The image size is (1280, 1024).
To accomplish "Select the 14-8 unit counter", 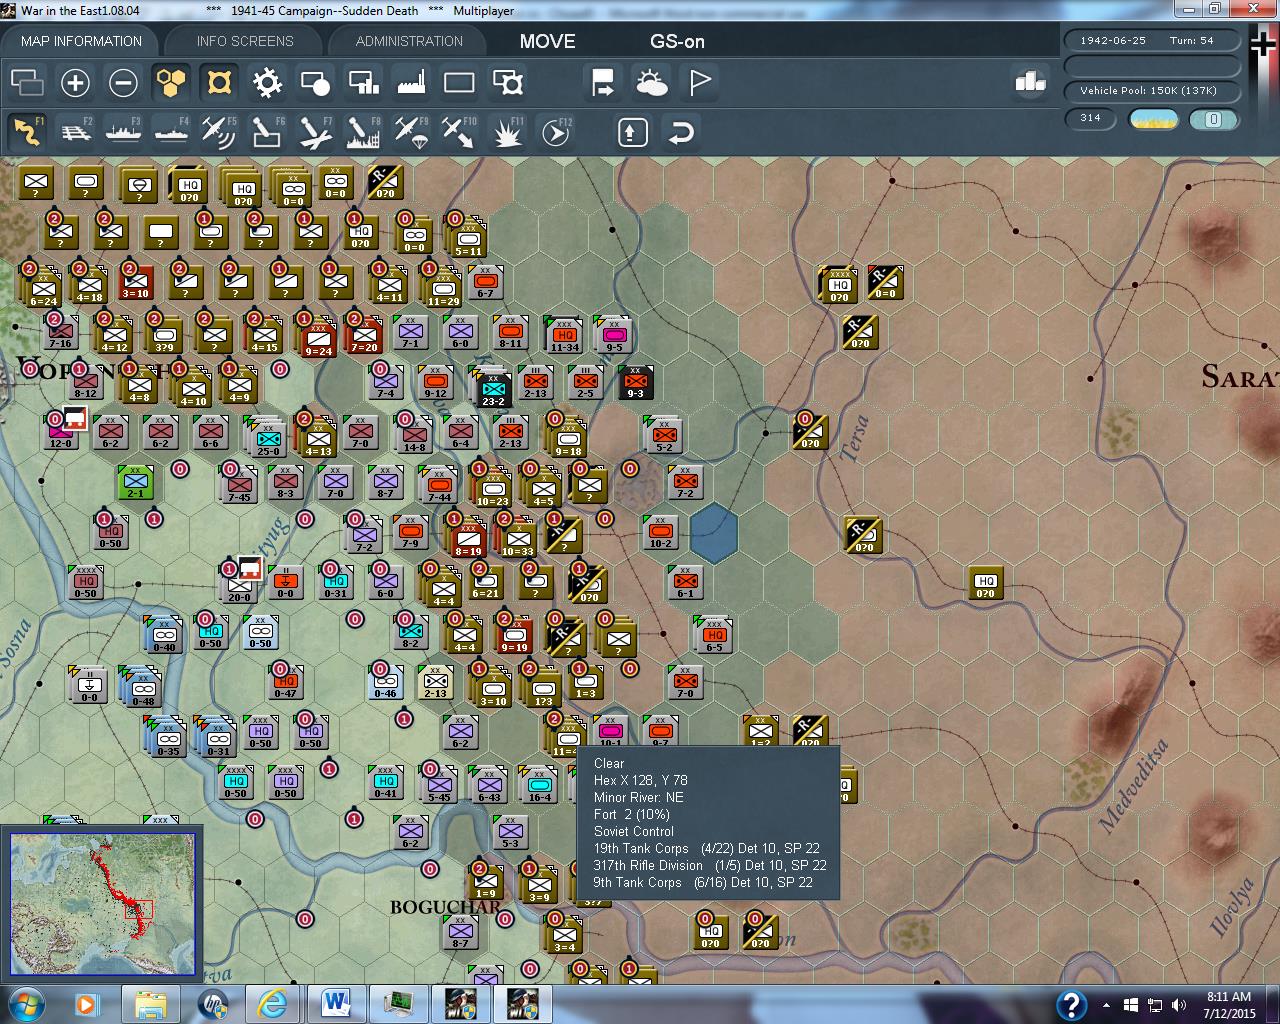I will (x=413, y=435).
